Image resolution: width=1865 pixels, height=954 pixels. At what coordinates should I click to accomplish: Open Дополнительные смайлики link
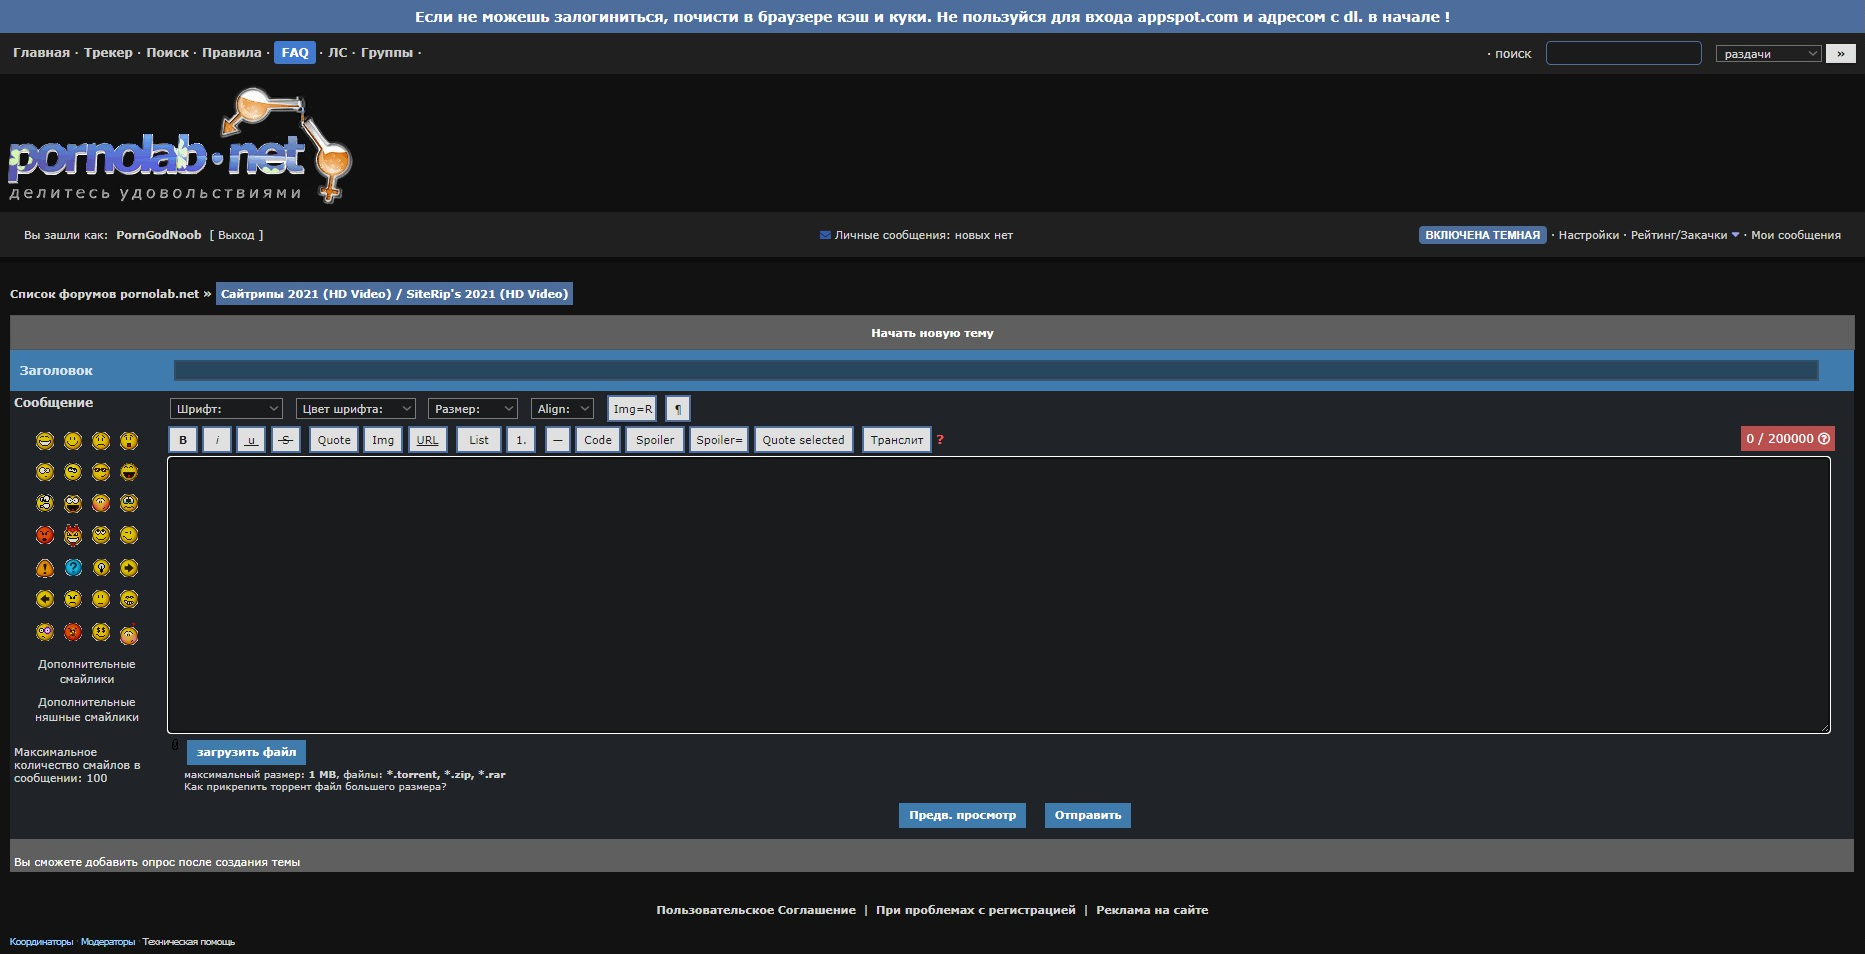[87, 671]
